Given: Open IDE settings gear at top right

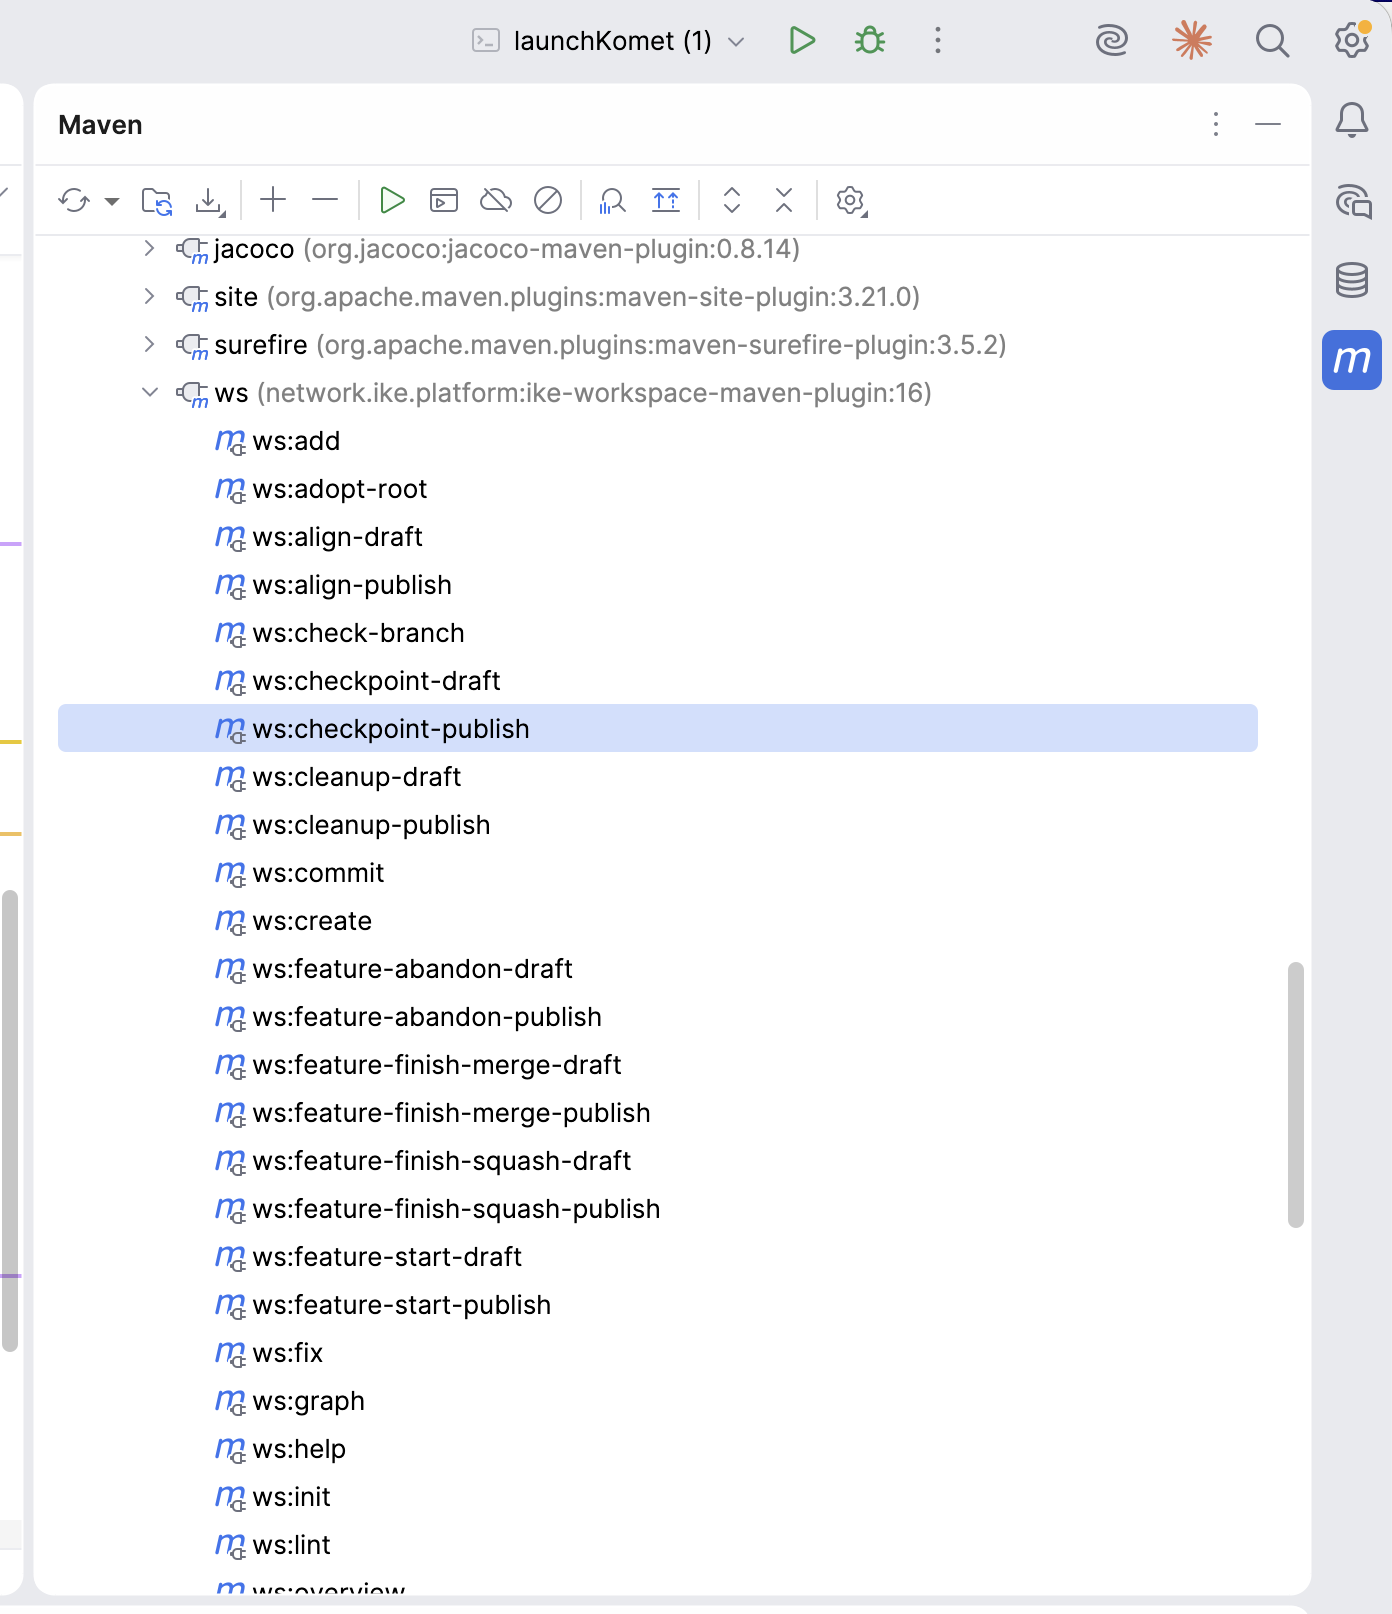Looking at the screenshot, I should tap(1352, 40).
